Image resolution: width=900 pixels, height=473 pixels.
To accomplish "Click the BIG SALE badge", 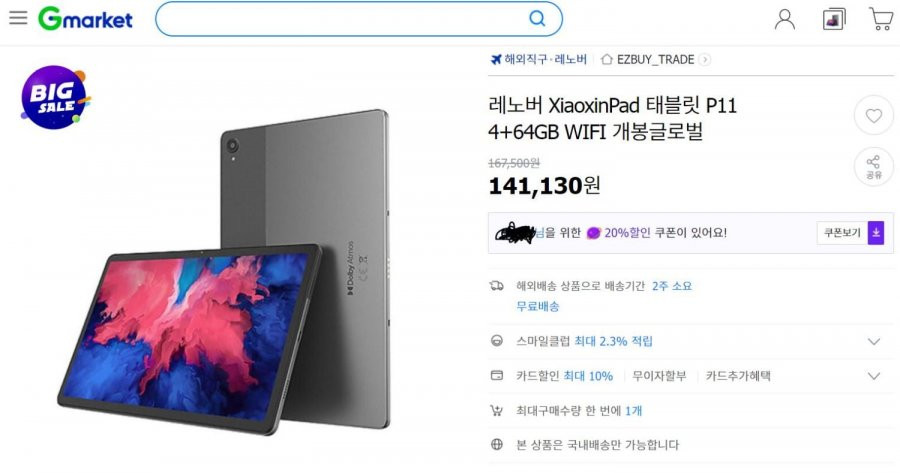I will coord(55,98).
